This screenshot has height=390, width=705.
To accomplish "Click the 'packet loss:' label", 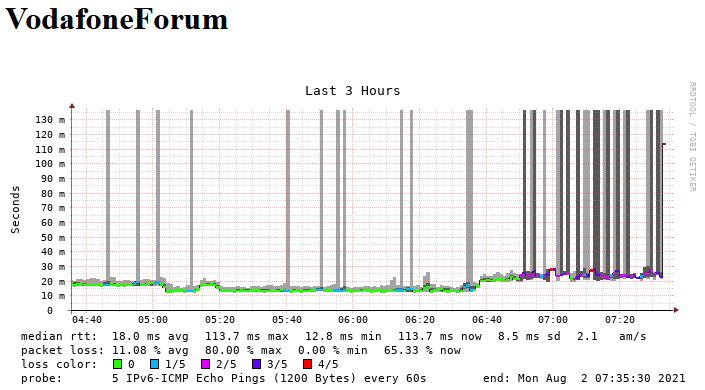I will pos(62,350).
